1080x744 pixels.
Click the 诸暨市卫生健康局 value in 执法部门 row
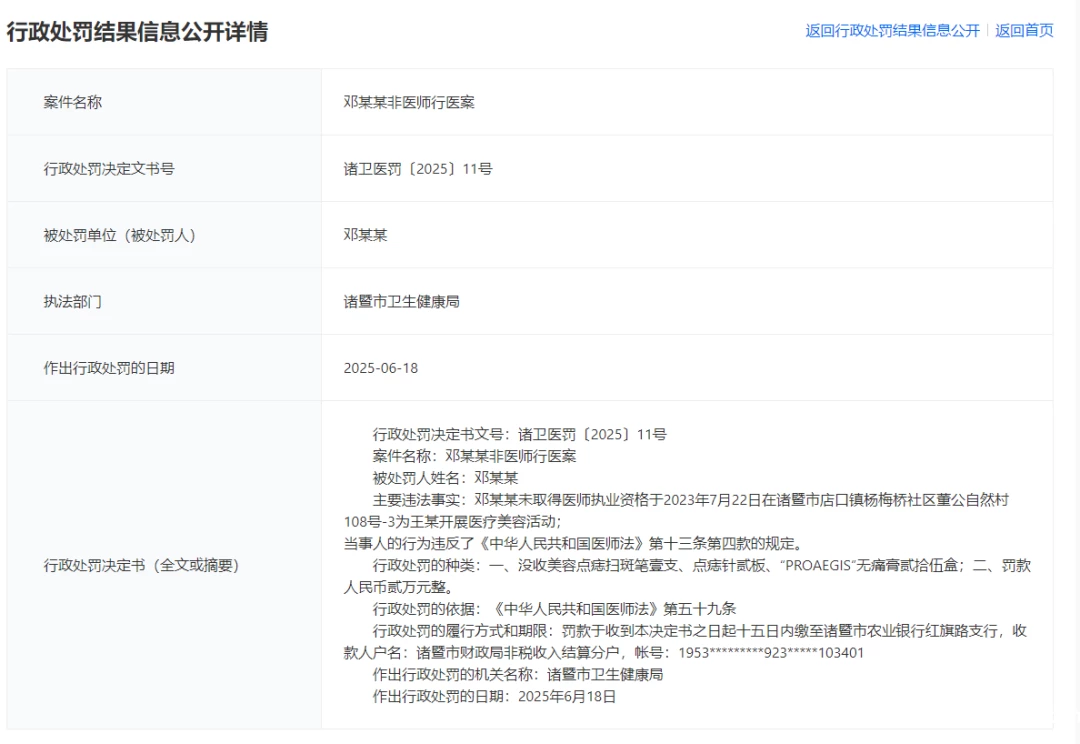(x=401, y=301)
